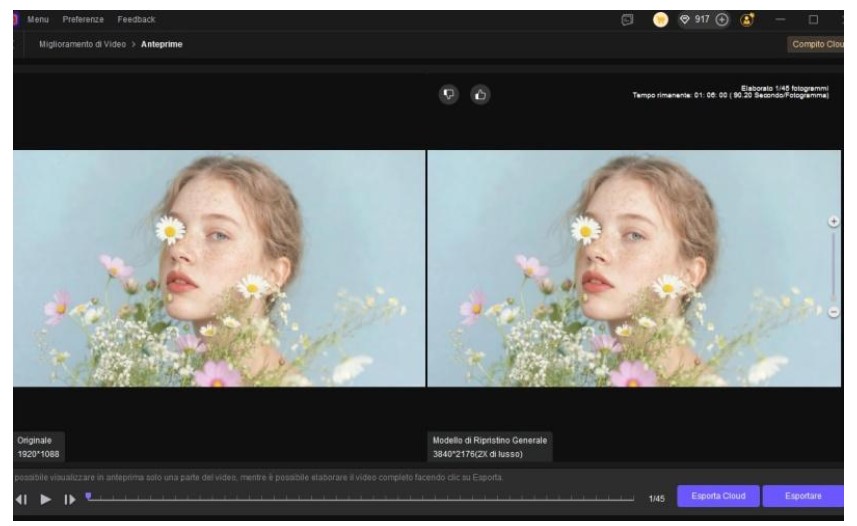Click the 1/45 frame counter

pyautogui.click(x=656, y=499)
